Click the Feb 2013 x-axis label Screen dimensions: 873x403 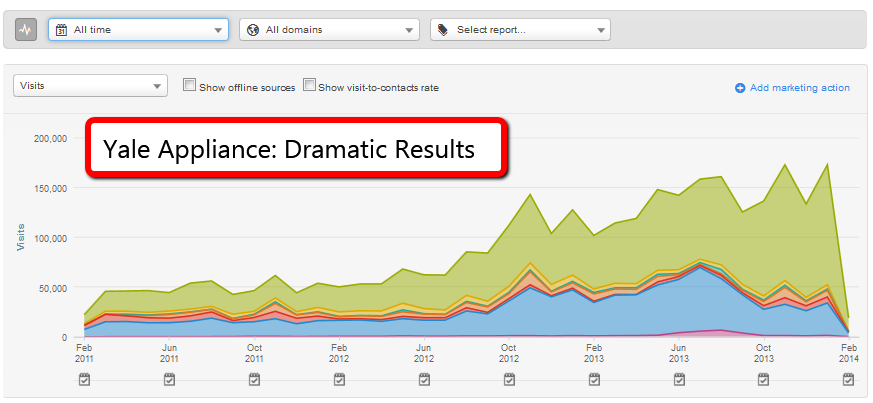594,353
